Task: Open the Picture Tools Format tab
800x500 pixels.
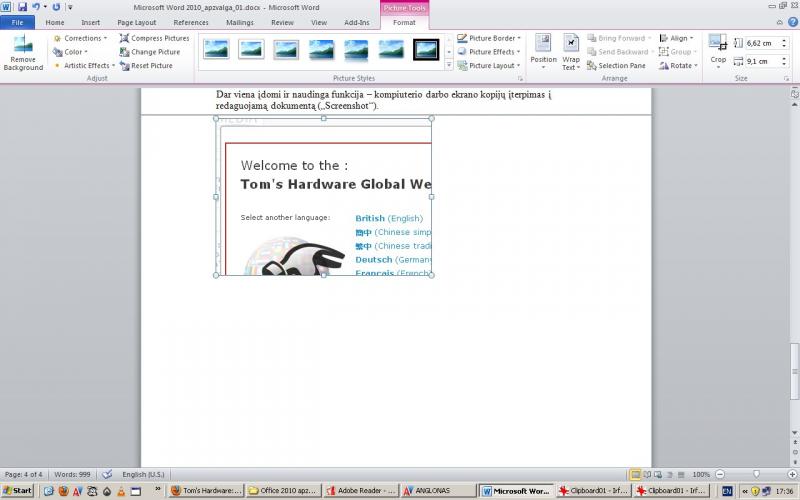Action: tap(405, 22)
